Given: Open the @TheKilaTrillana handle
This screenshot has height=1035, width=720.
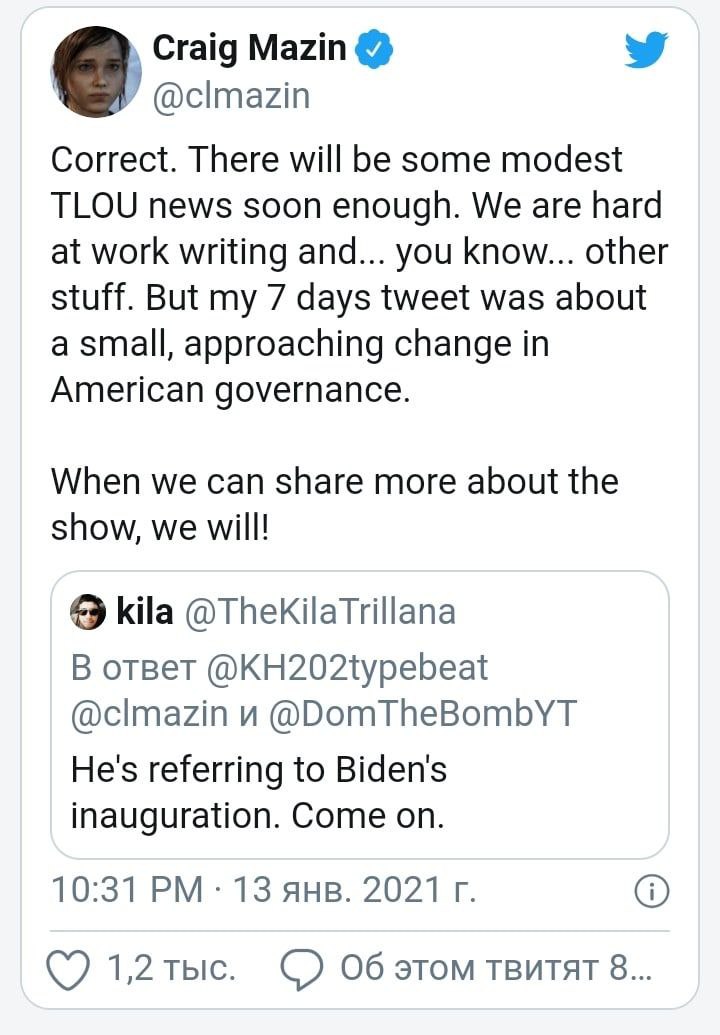Looking at the screenshot, I should (x=321, y=612).
